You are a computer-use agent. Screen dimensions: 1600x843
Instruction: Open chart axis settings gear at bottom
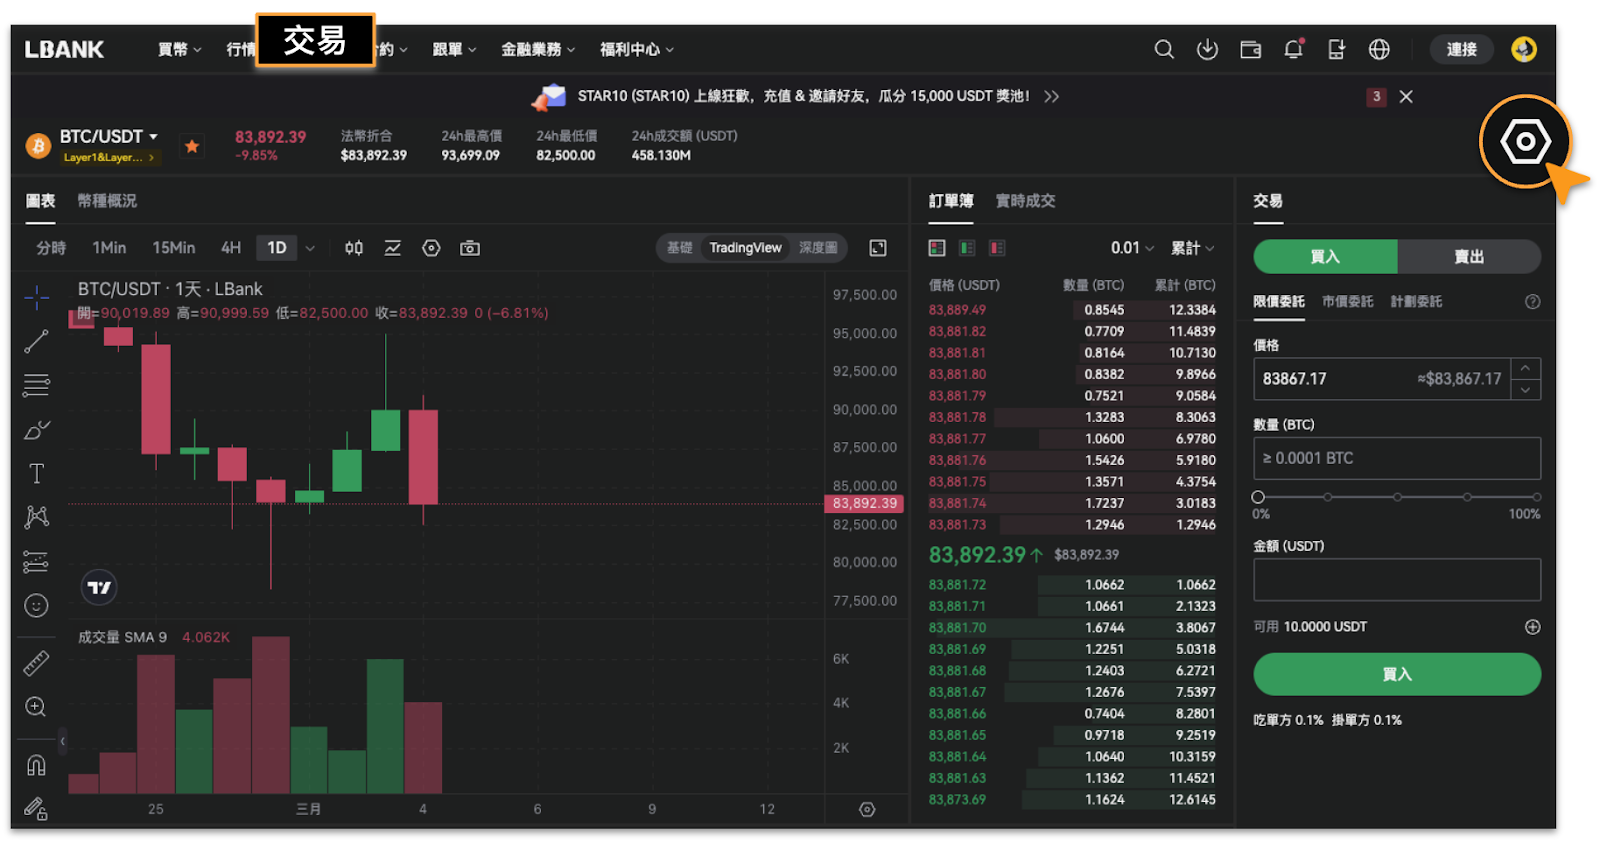tap(867, 809)
